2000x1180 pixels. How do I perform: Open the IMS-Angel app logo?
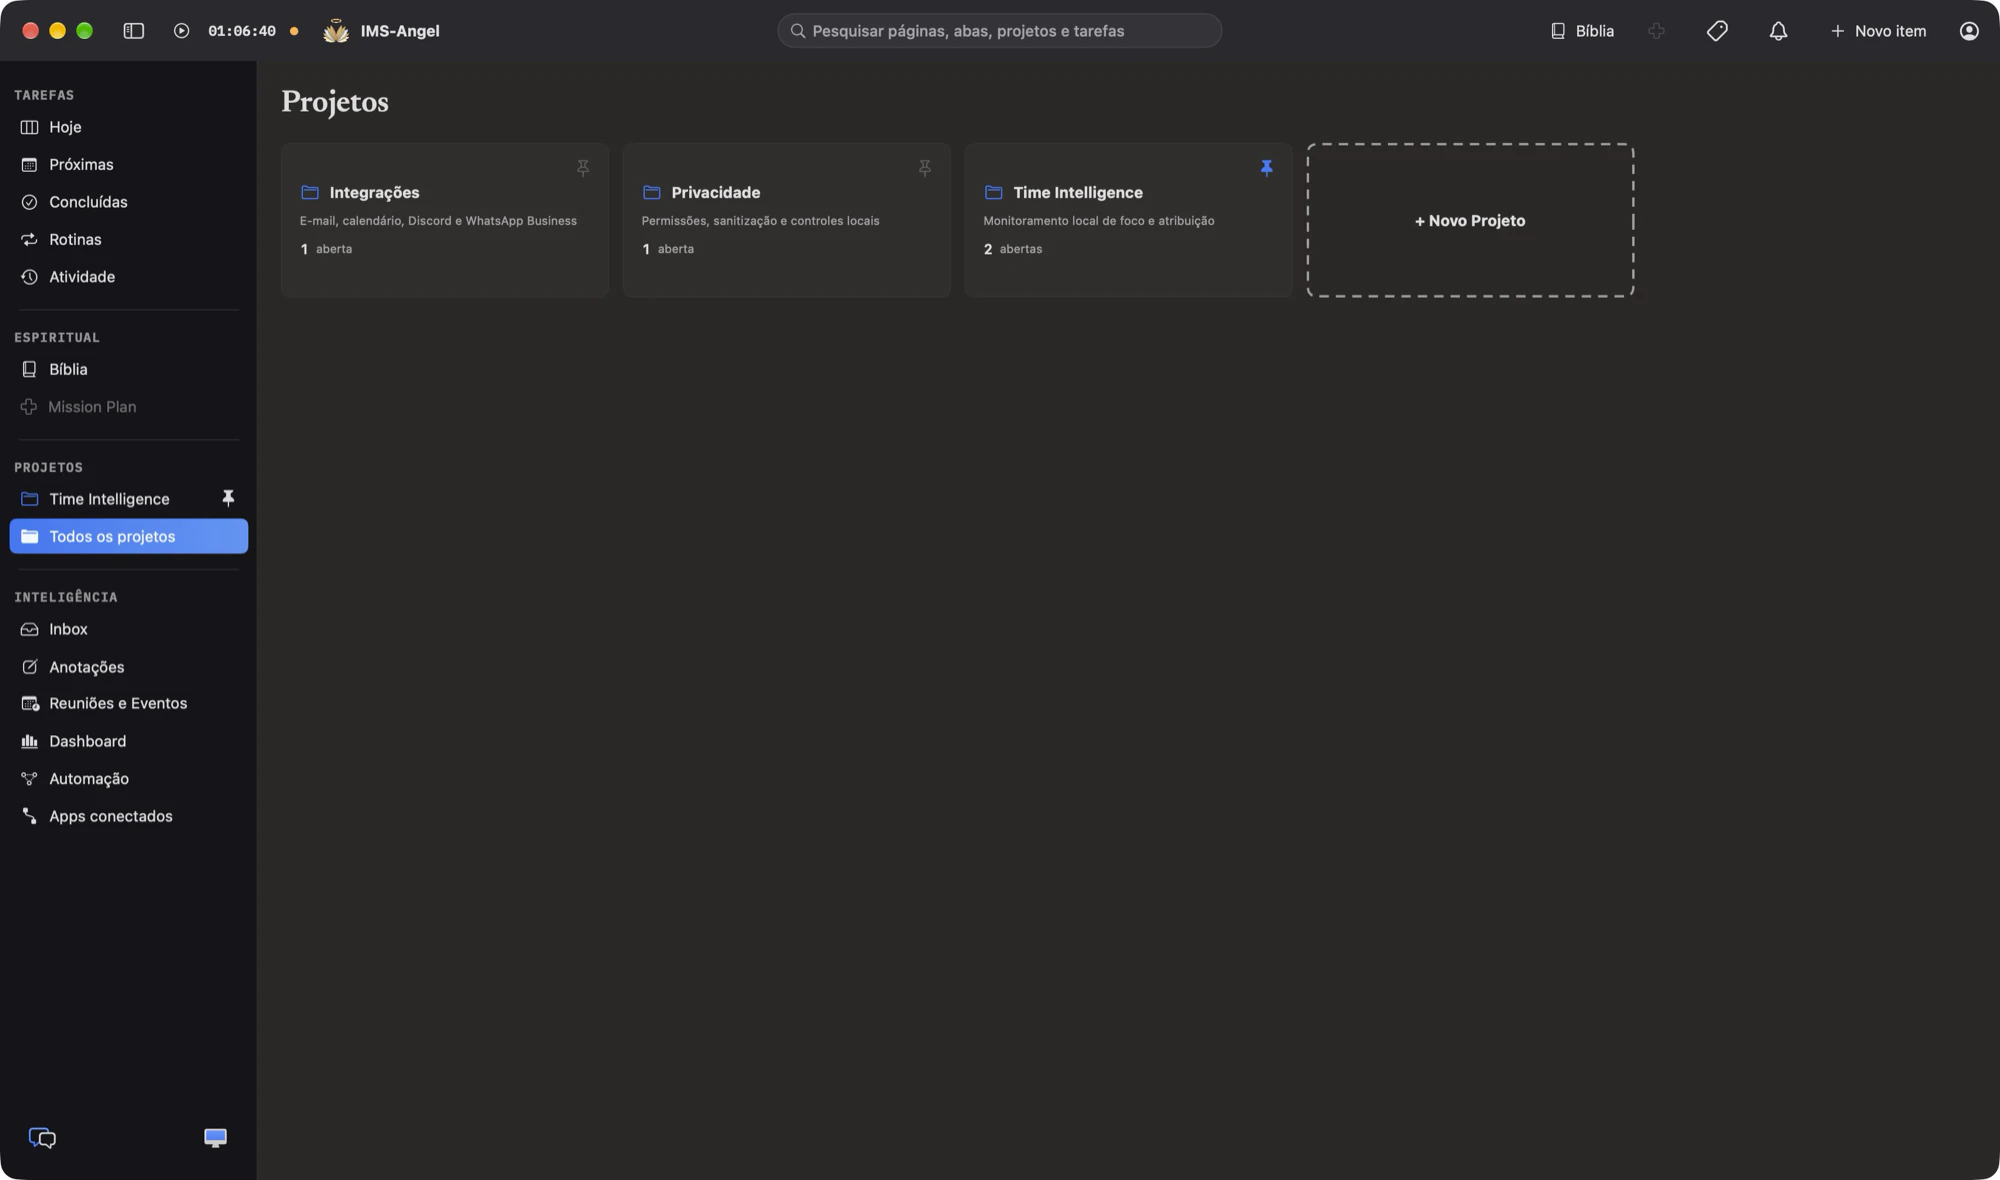(x=336, y=31)
